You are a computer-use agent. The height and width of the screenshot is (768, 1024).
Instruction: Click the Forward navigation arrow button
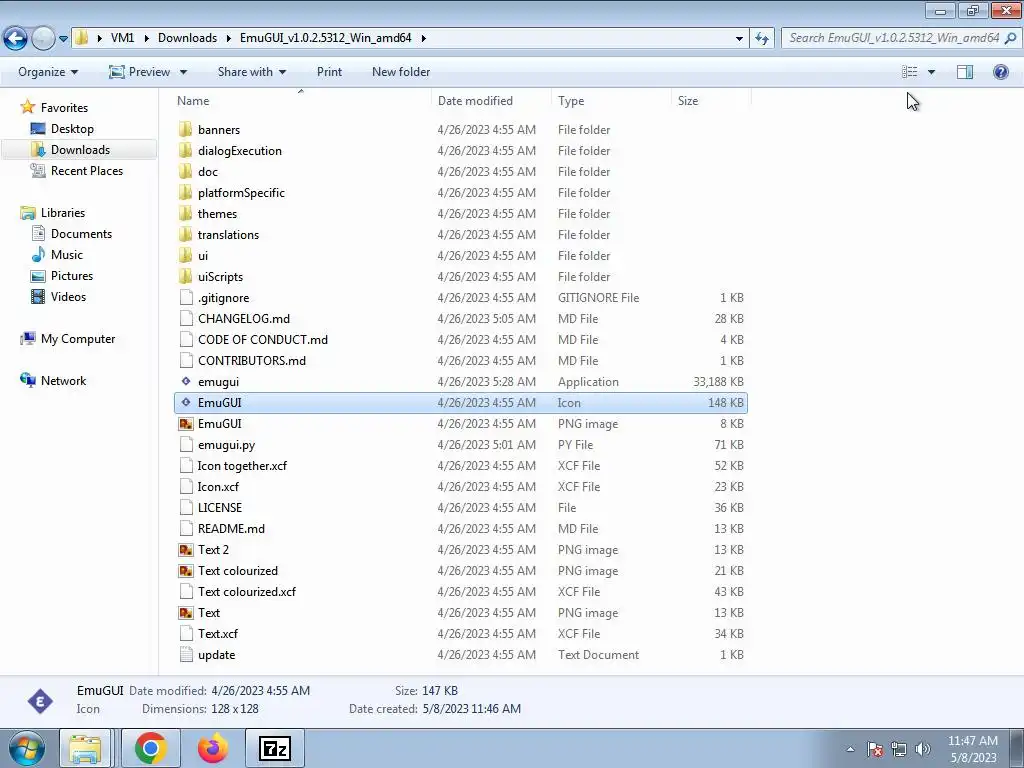43,38
